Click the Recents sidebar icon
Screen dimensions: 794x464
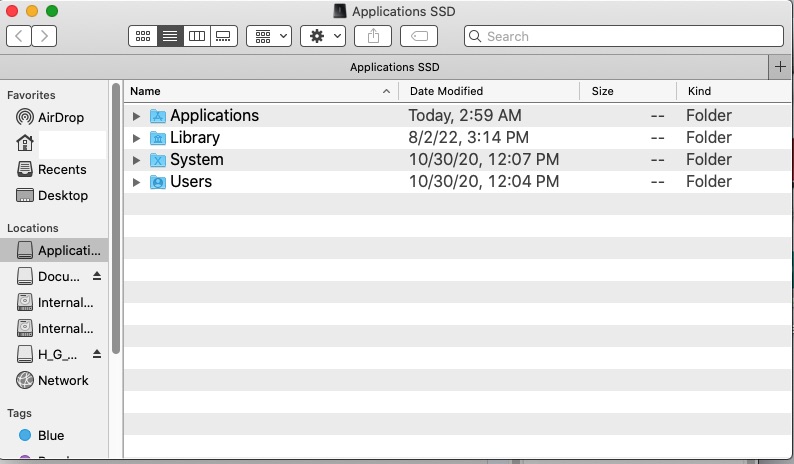click(25, 169)
